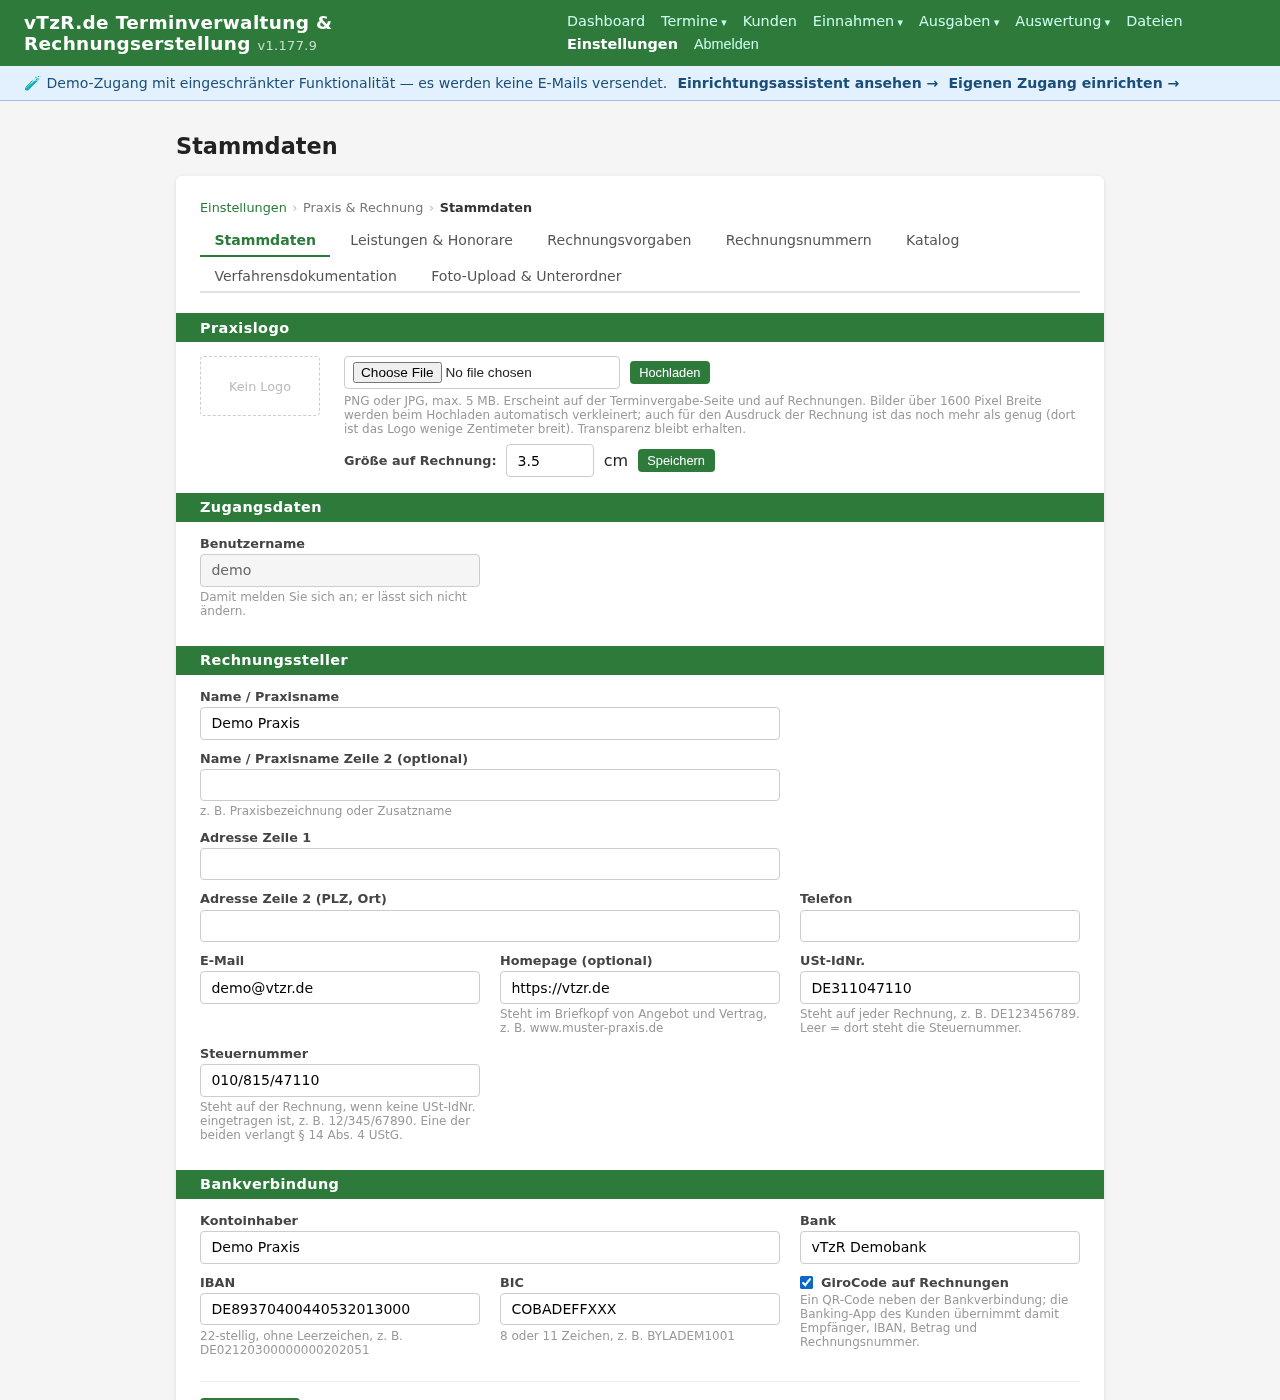
Task: Focus the USt-IdNr. field
Action: click(x=940, y=988)
